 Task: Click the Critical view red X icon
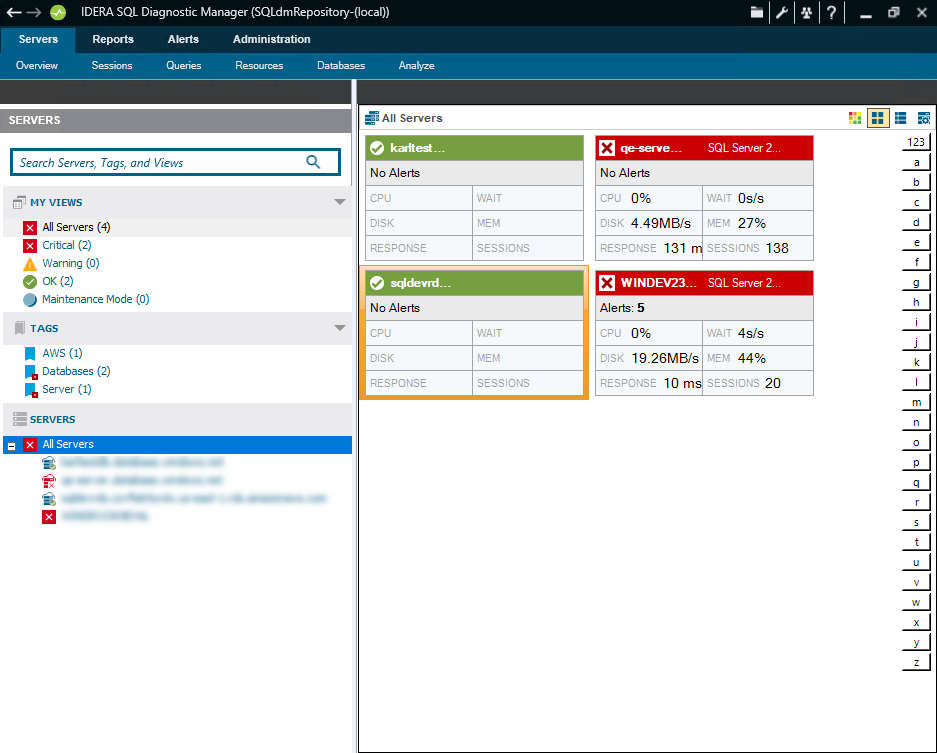[30, 246]
